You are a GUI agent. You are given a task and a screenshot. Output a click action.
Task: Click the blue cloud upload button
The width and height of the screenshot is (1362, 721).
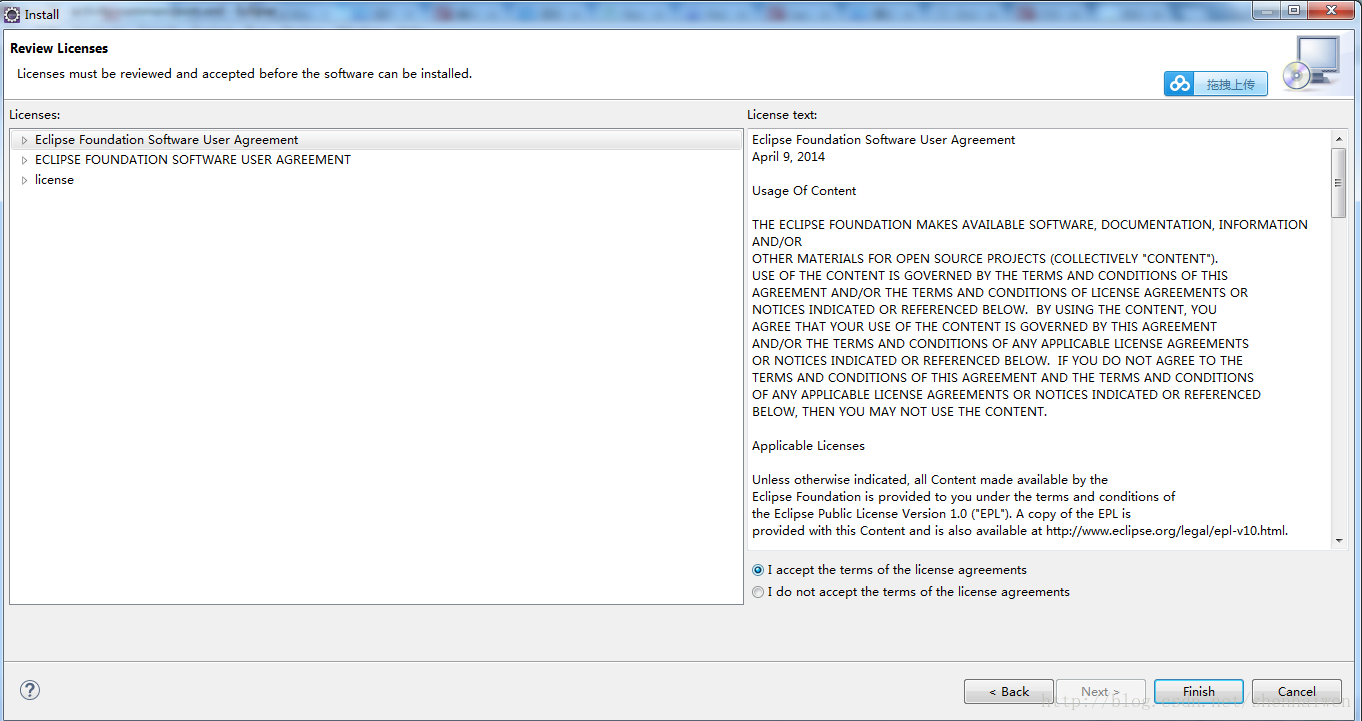pyautogui.click(x=1215, y=84)
